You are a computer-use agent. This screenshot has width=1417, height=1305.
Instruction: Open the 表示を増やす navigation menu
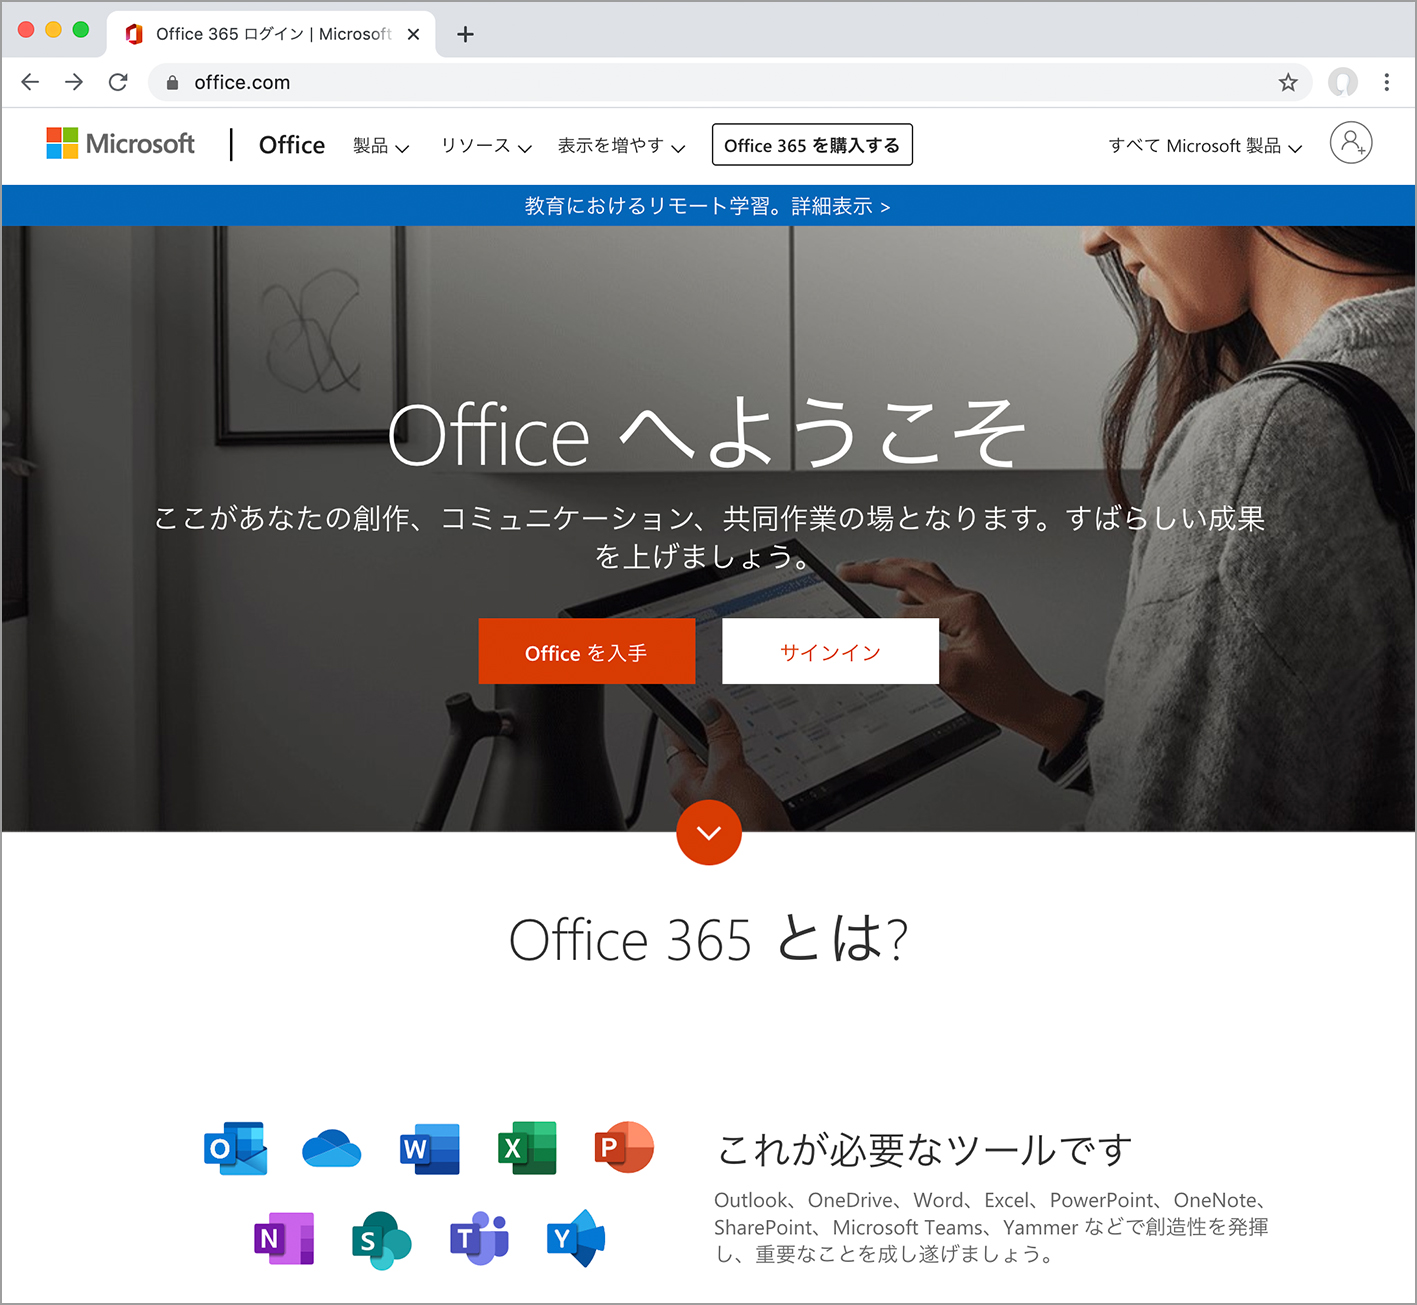(x=621, y=146)
